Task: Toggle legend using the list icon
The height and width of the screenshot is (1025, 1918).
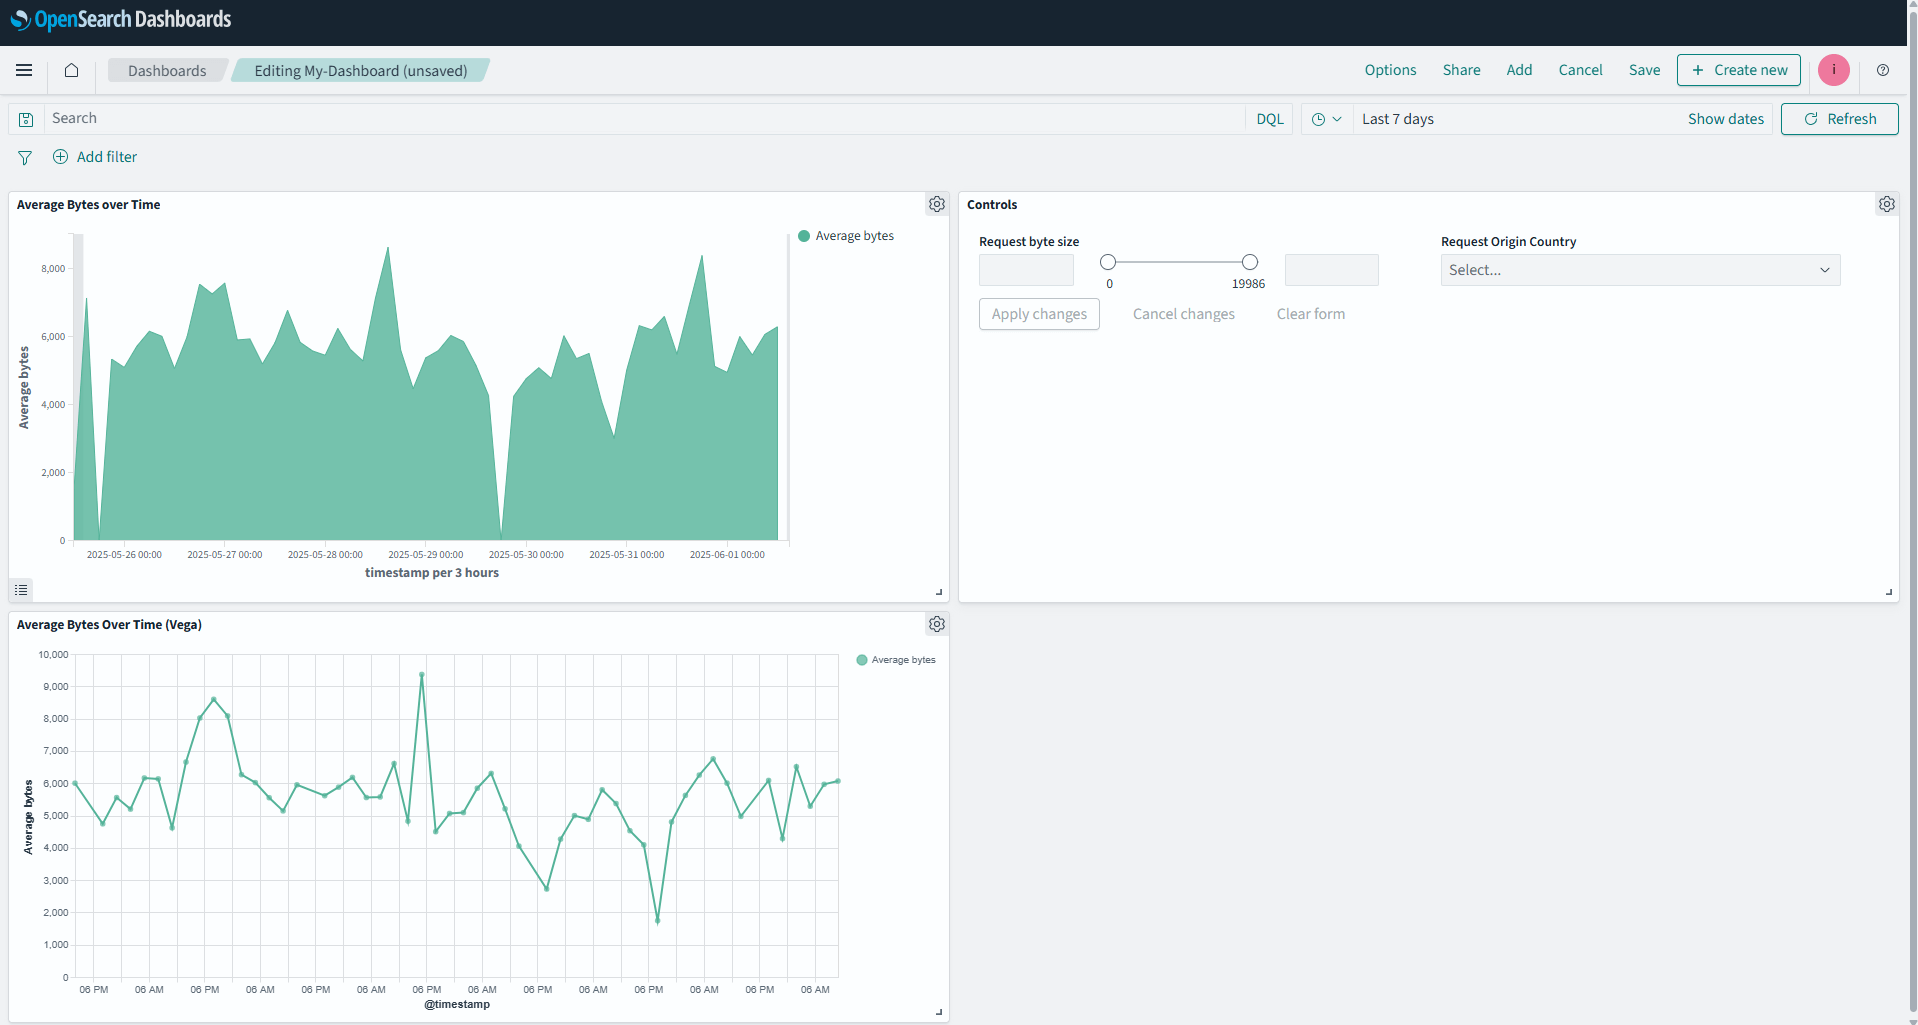Action: pyautogui.click(x=21, y=589)
